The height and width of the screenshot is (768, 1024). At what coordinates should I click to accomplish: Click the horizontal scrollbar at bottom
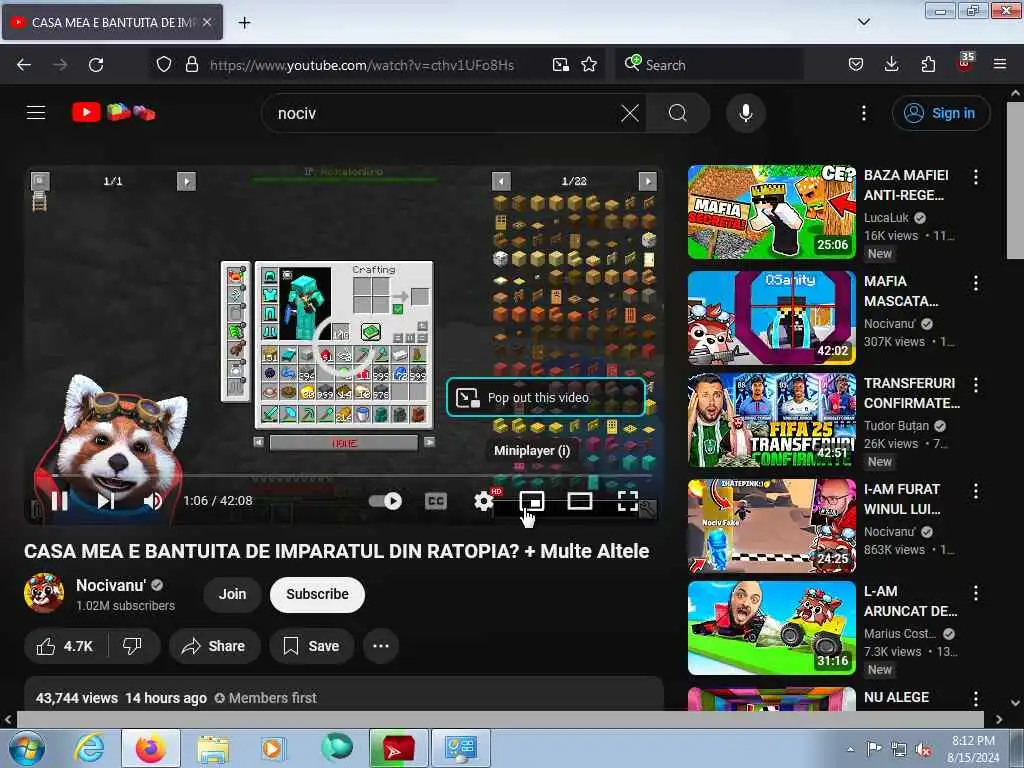click(x=500, y=719)
